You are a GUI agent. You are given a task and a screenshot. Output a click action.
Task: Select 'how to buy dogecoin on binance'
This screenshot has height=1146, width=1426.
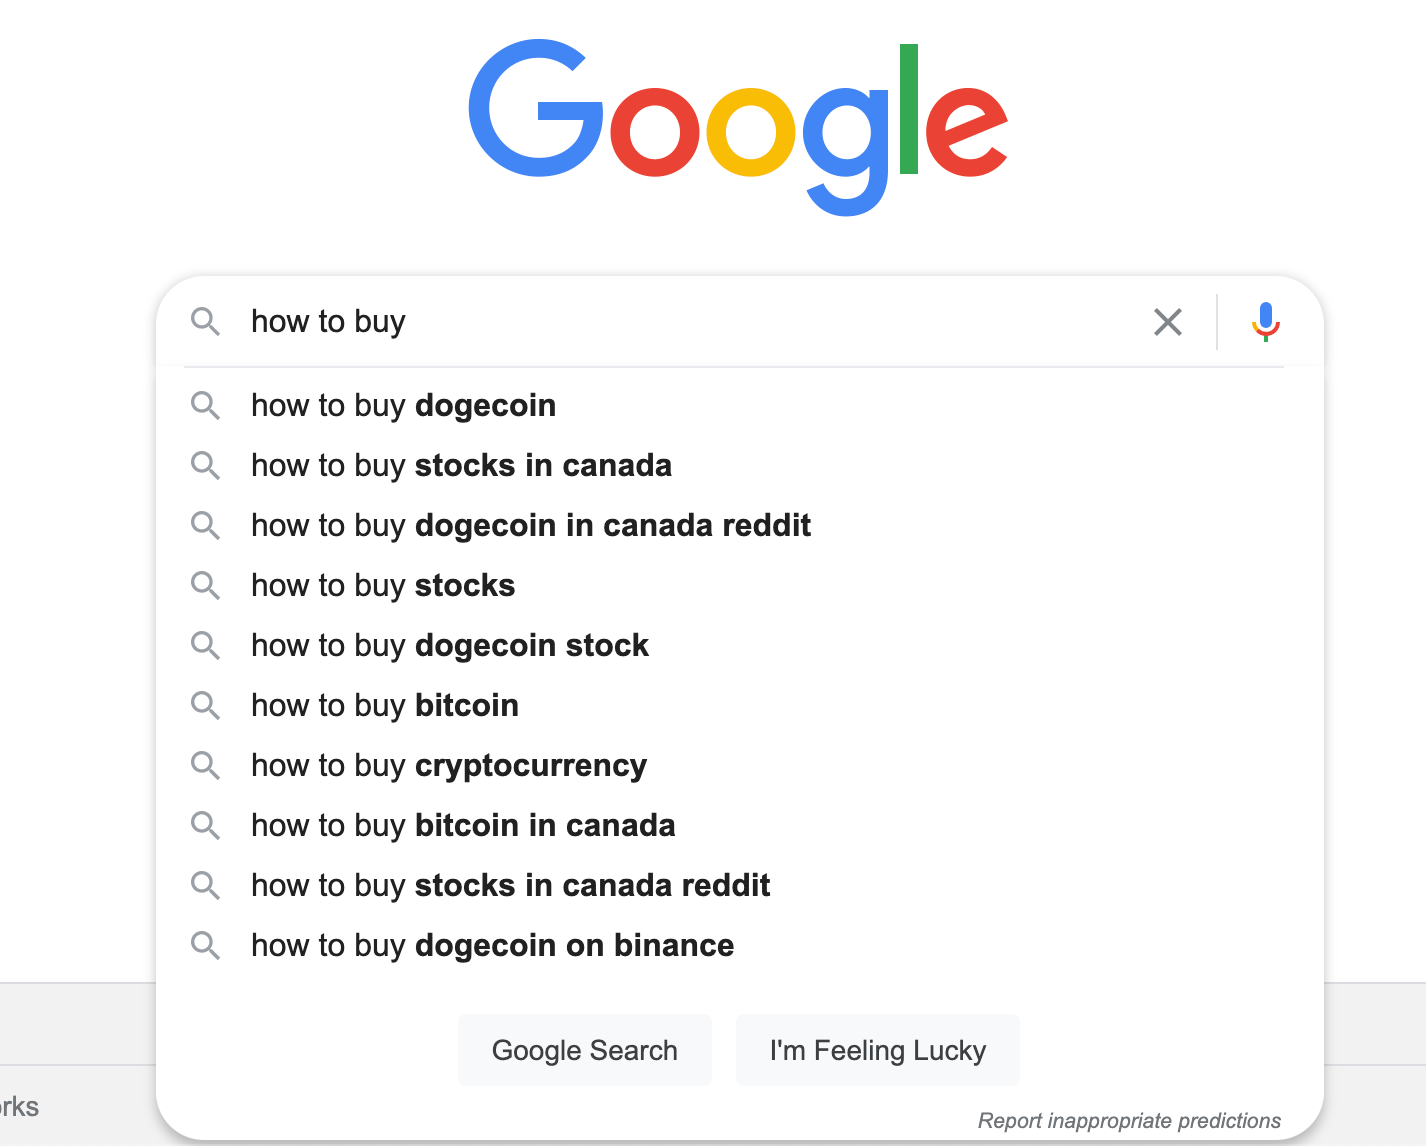(492, 945)
